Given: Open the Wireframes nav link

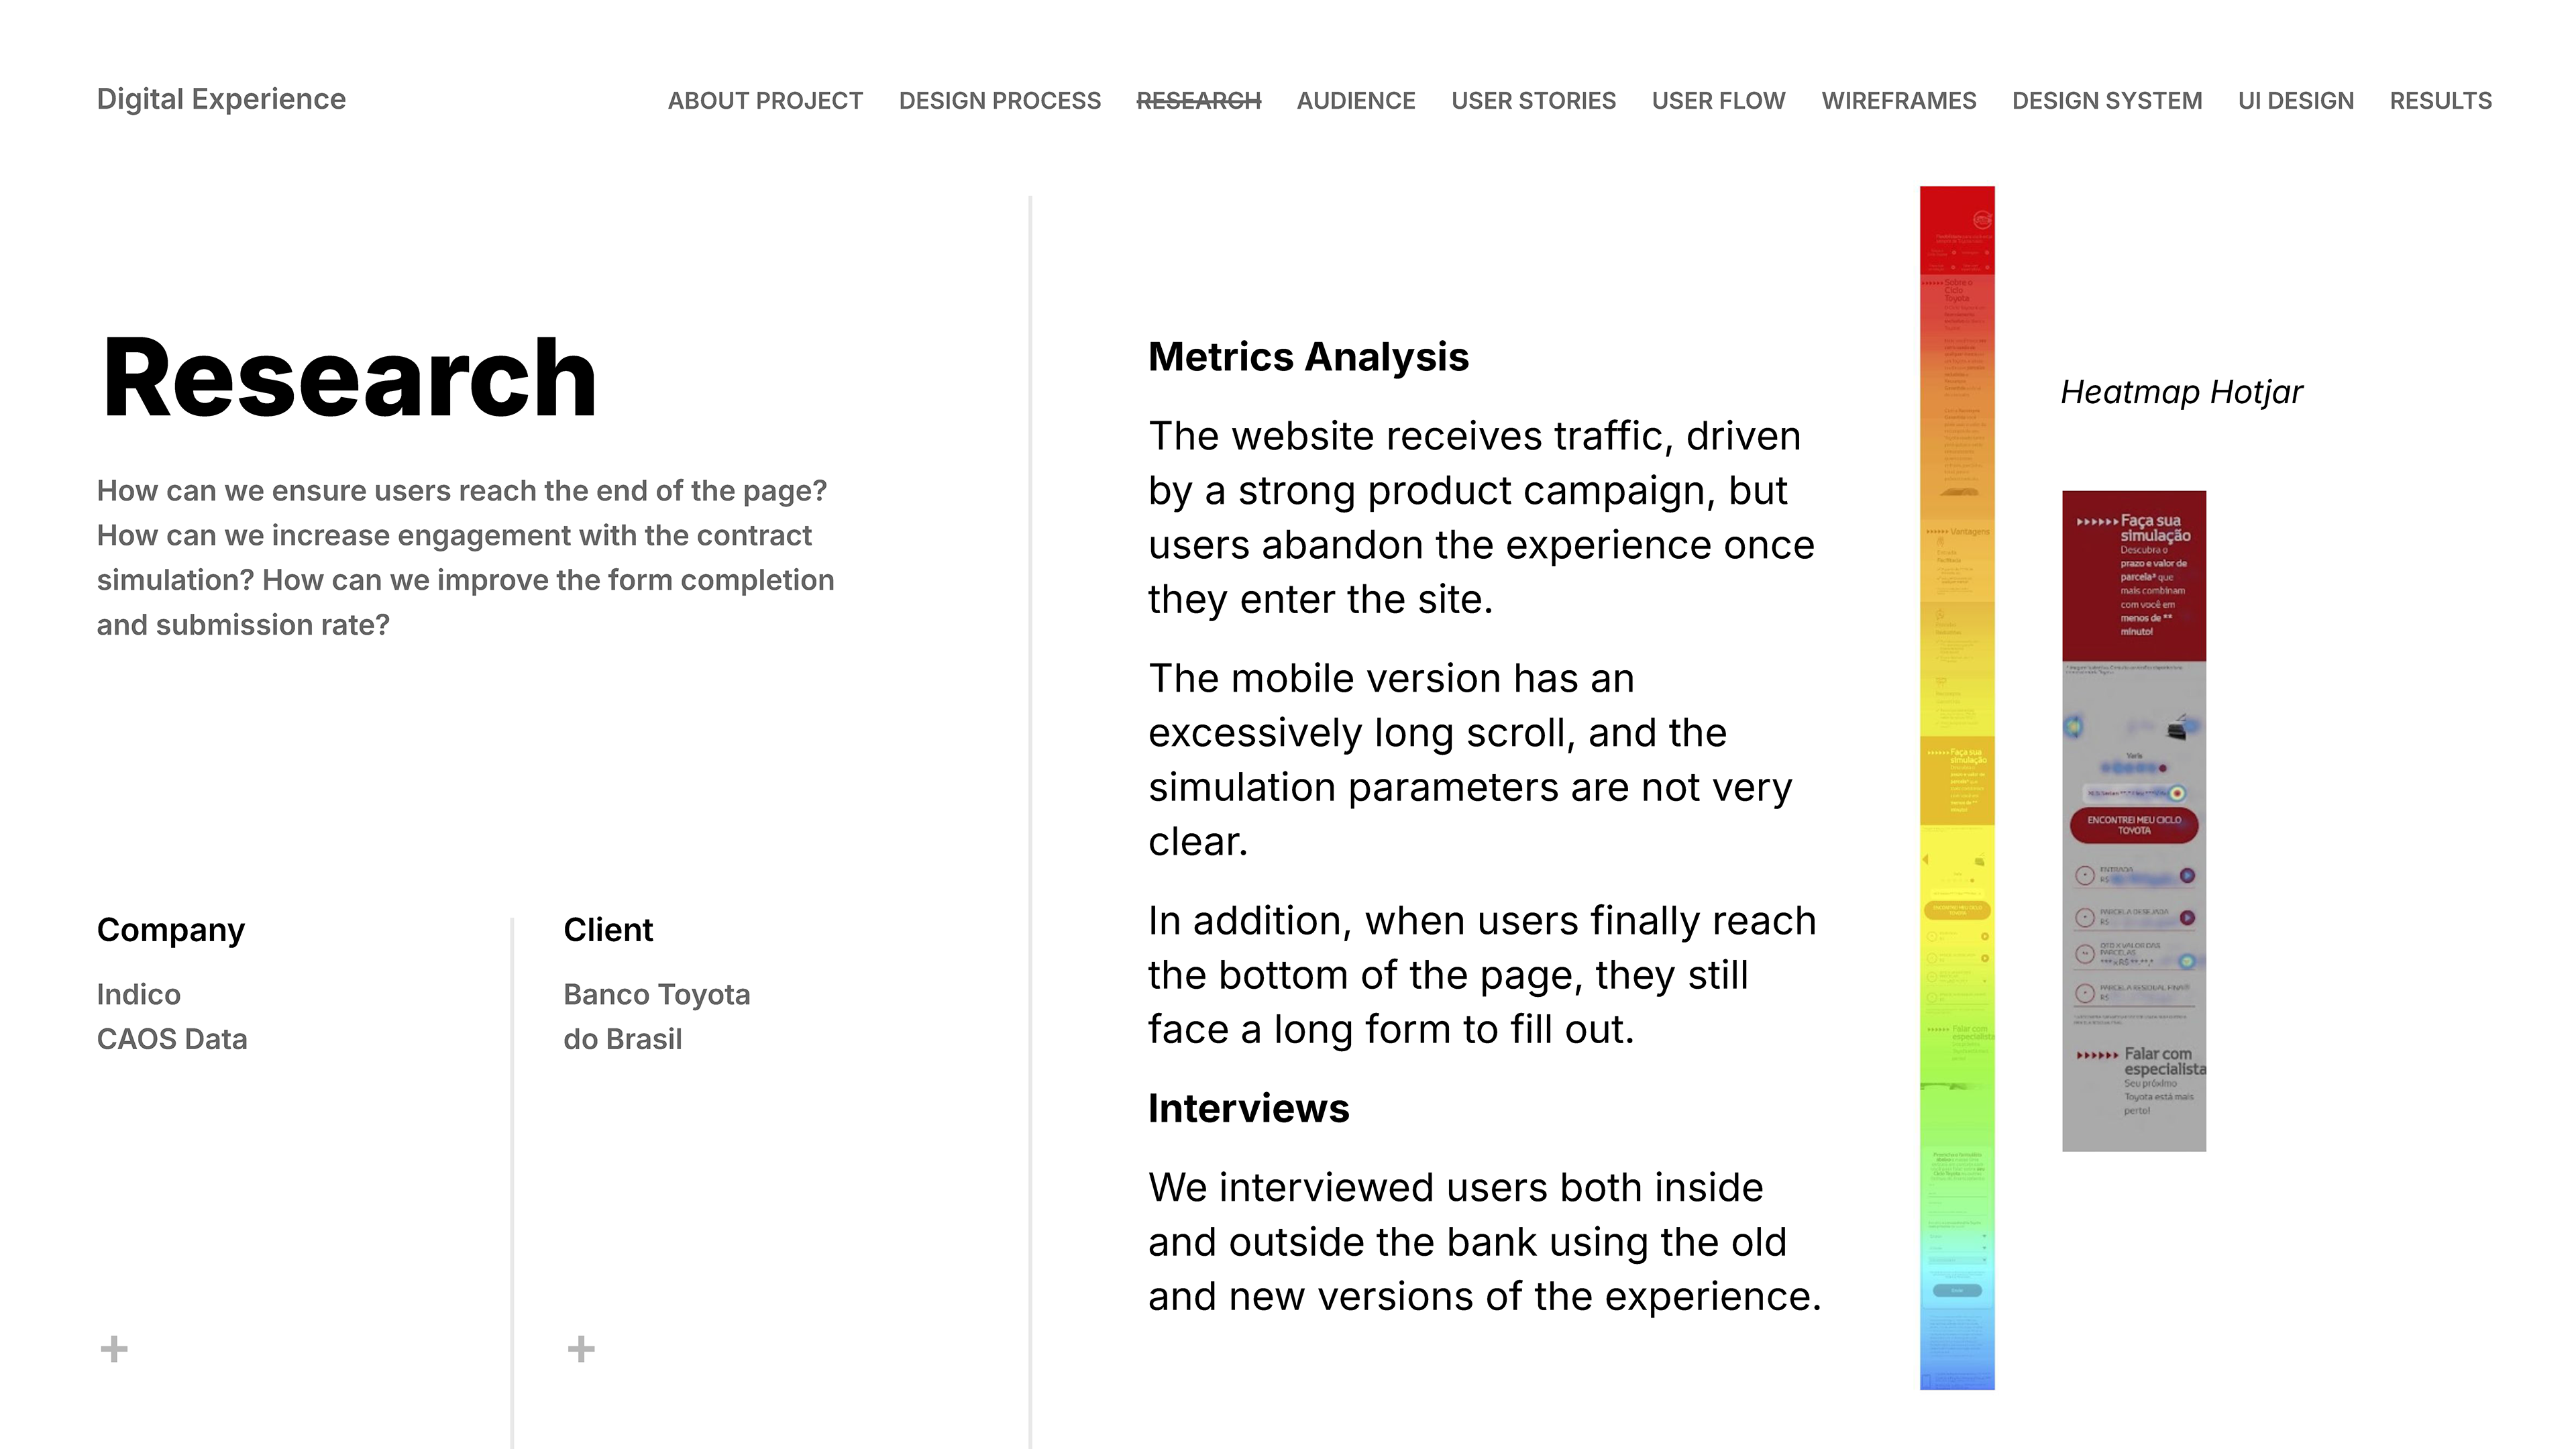Looking at the screenshot, I should 1898,101.
